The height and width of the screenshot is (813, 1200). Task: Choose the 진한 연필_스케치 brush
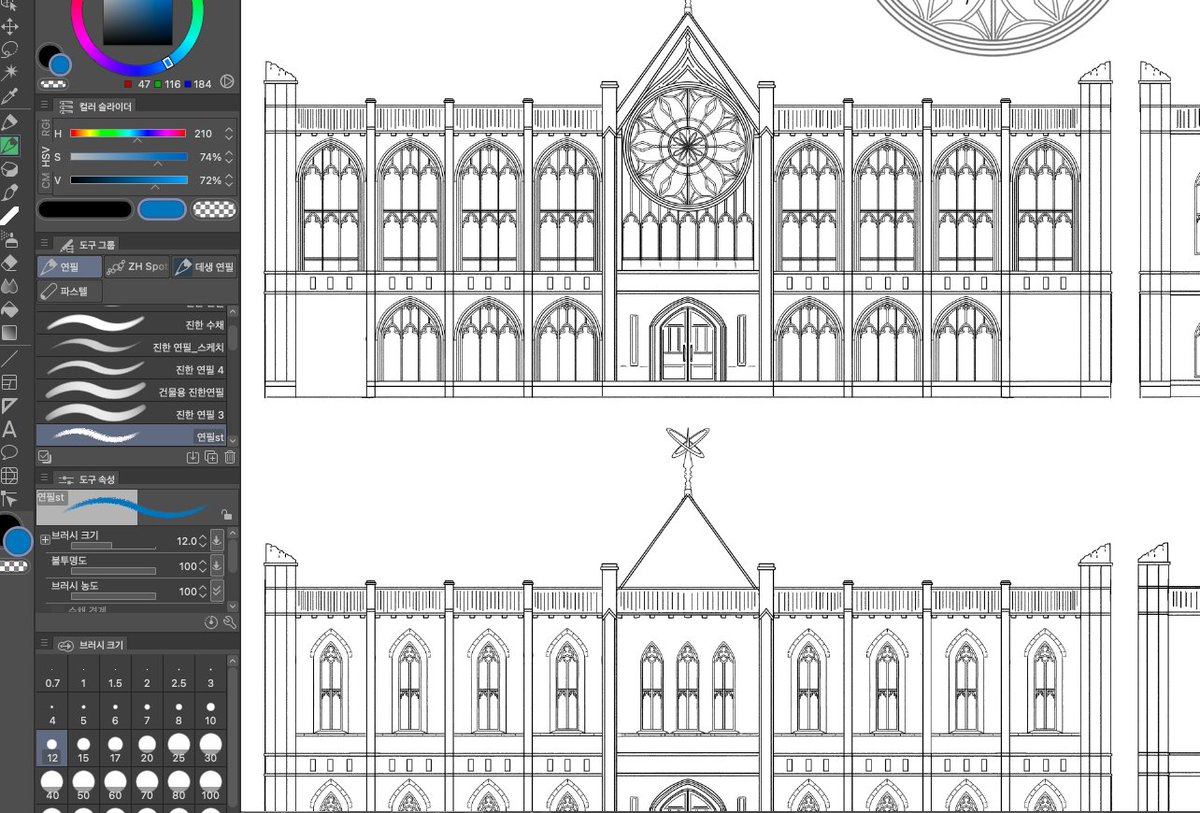(x=132, y=347)
